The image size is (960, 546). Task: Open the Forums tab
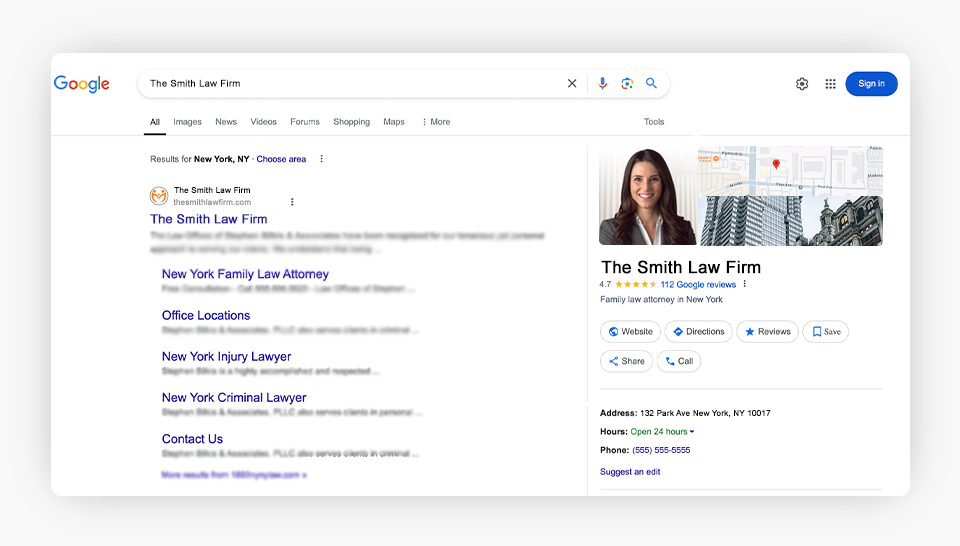pos(305,122)
